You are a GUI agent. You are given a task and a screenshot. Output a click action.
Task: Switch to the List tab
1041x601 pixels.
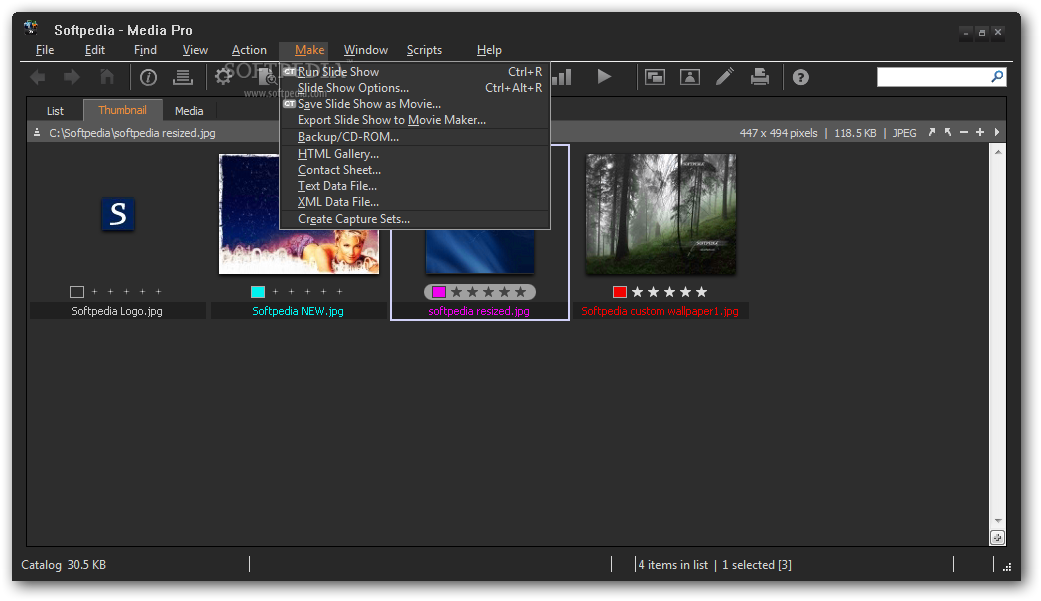(55, 111)
